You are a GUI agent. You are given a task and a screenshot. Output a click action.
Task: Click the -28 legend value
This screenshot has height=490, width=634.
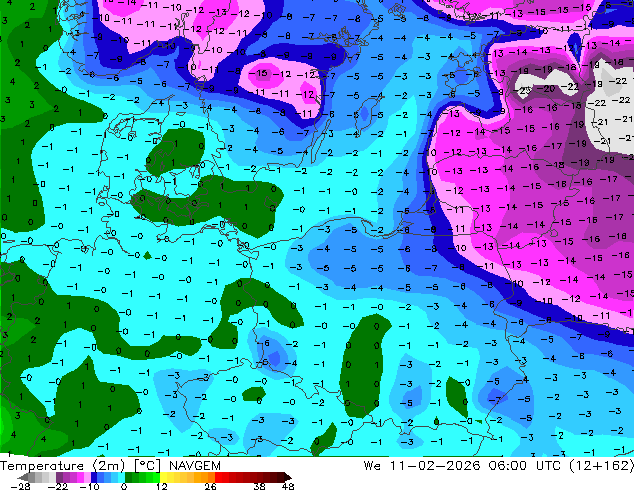tap(20, 486)
